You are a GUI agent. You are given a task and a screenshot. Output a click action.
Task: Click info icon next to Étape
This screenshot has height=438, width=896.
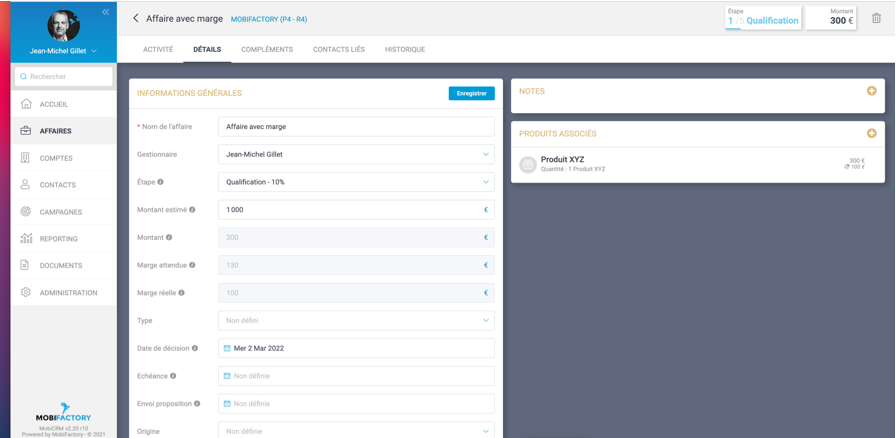[160, 182]
